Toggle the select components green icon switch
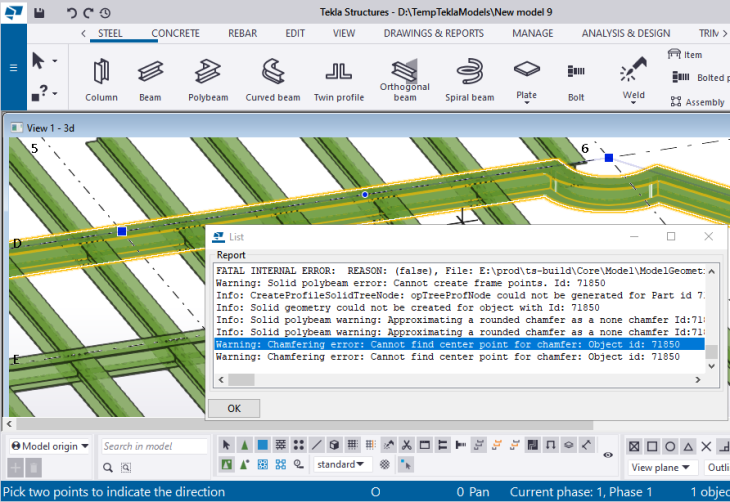Screen dimensions: 730x502 point(227,464)
